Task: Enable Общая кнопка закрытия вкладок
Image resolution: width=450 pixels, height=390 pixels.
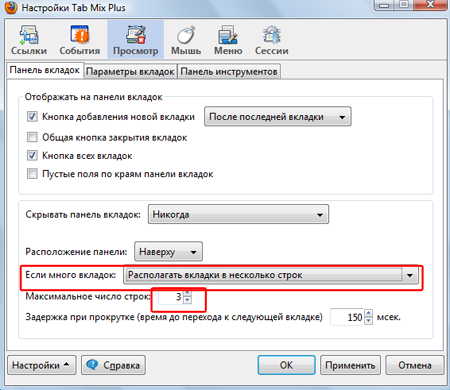Action: coord(32,137)
